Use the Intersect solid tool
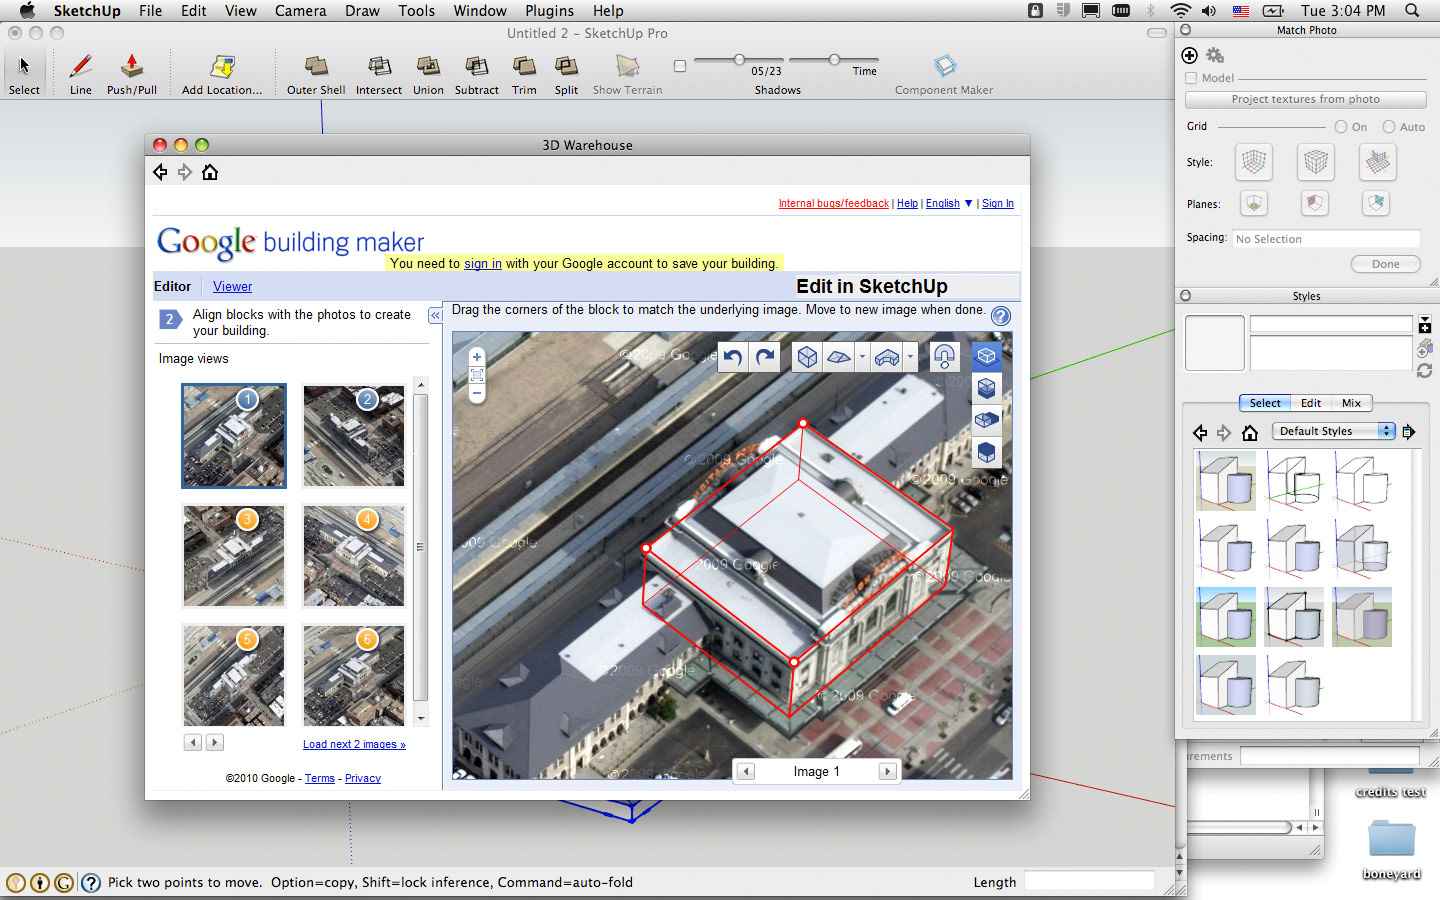Image resolution: width=1440 pixels, height=900 pixels. (x=379, y=74)
